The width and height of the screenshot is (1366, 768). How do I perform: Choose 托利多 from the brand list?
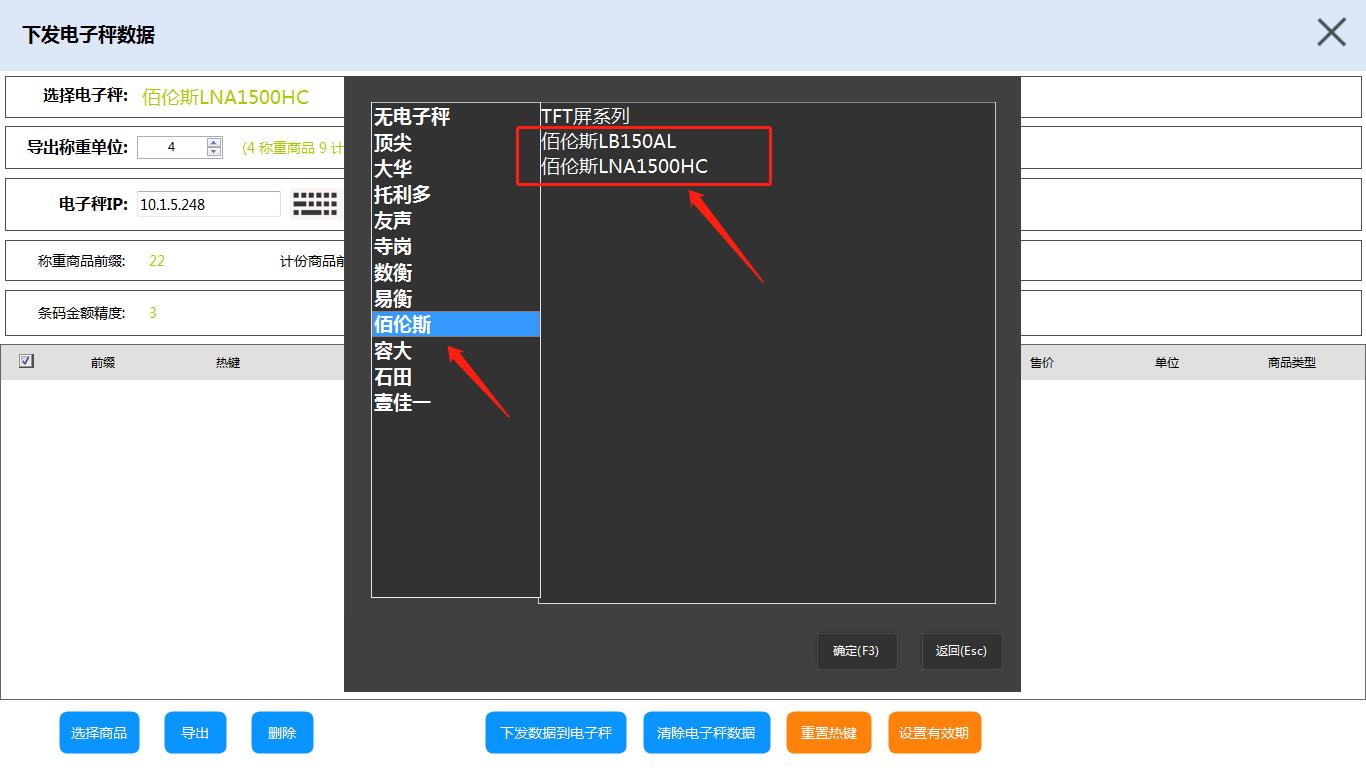tap(455, 195)
